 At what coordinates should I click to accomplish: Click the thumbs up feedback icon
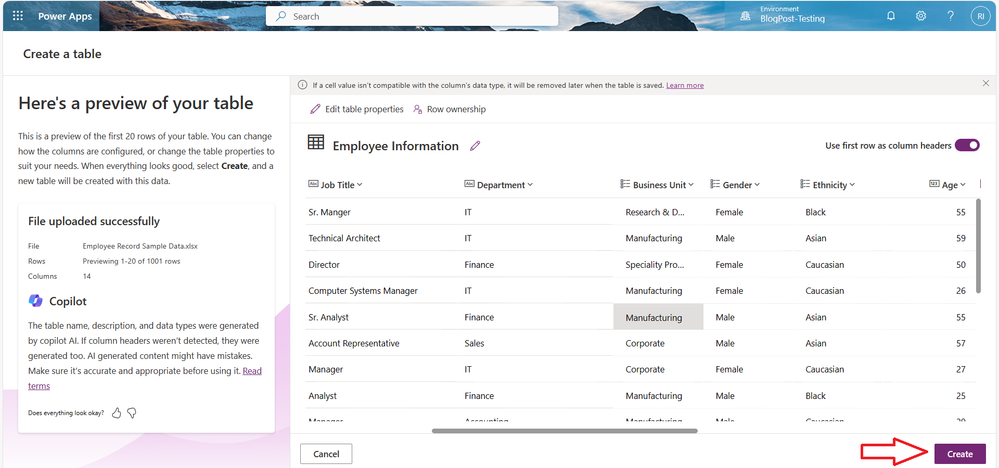point(117,413)
